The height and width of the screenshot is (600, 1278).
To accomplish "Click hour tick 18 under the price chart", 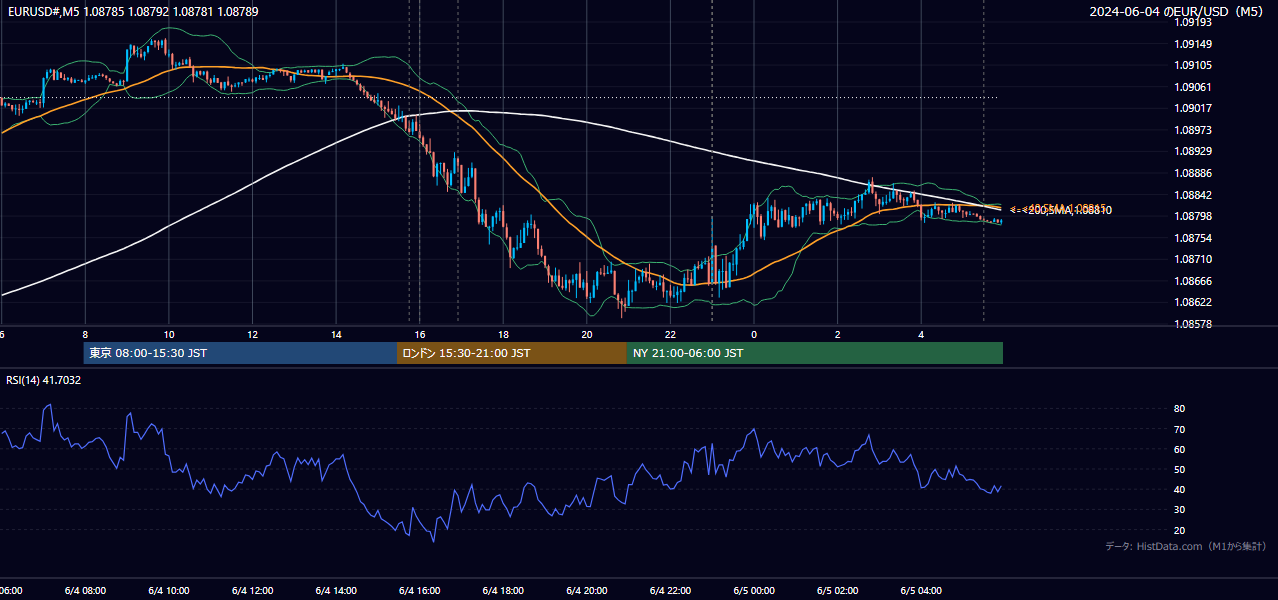I will tap(503, 334).
